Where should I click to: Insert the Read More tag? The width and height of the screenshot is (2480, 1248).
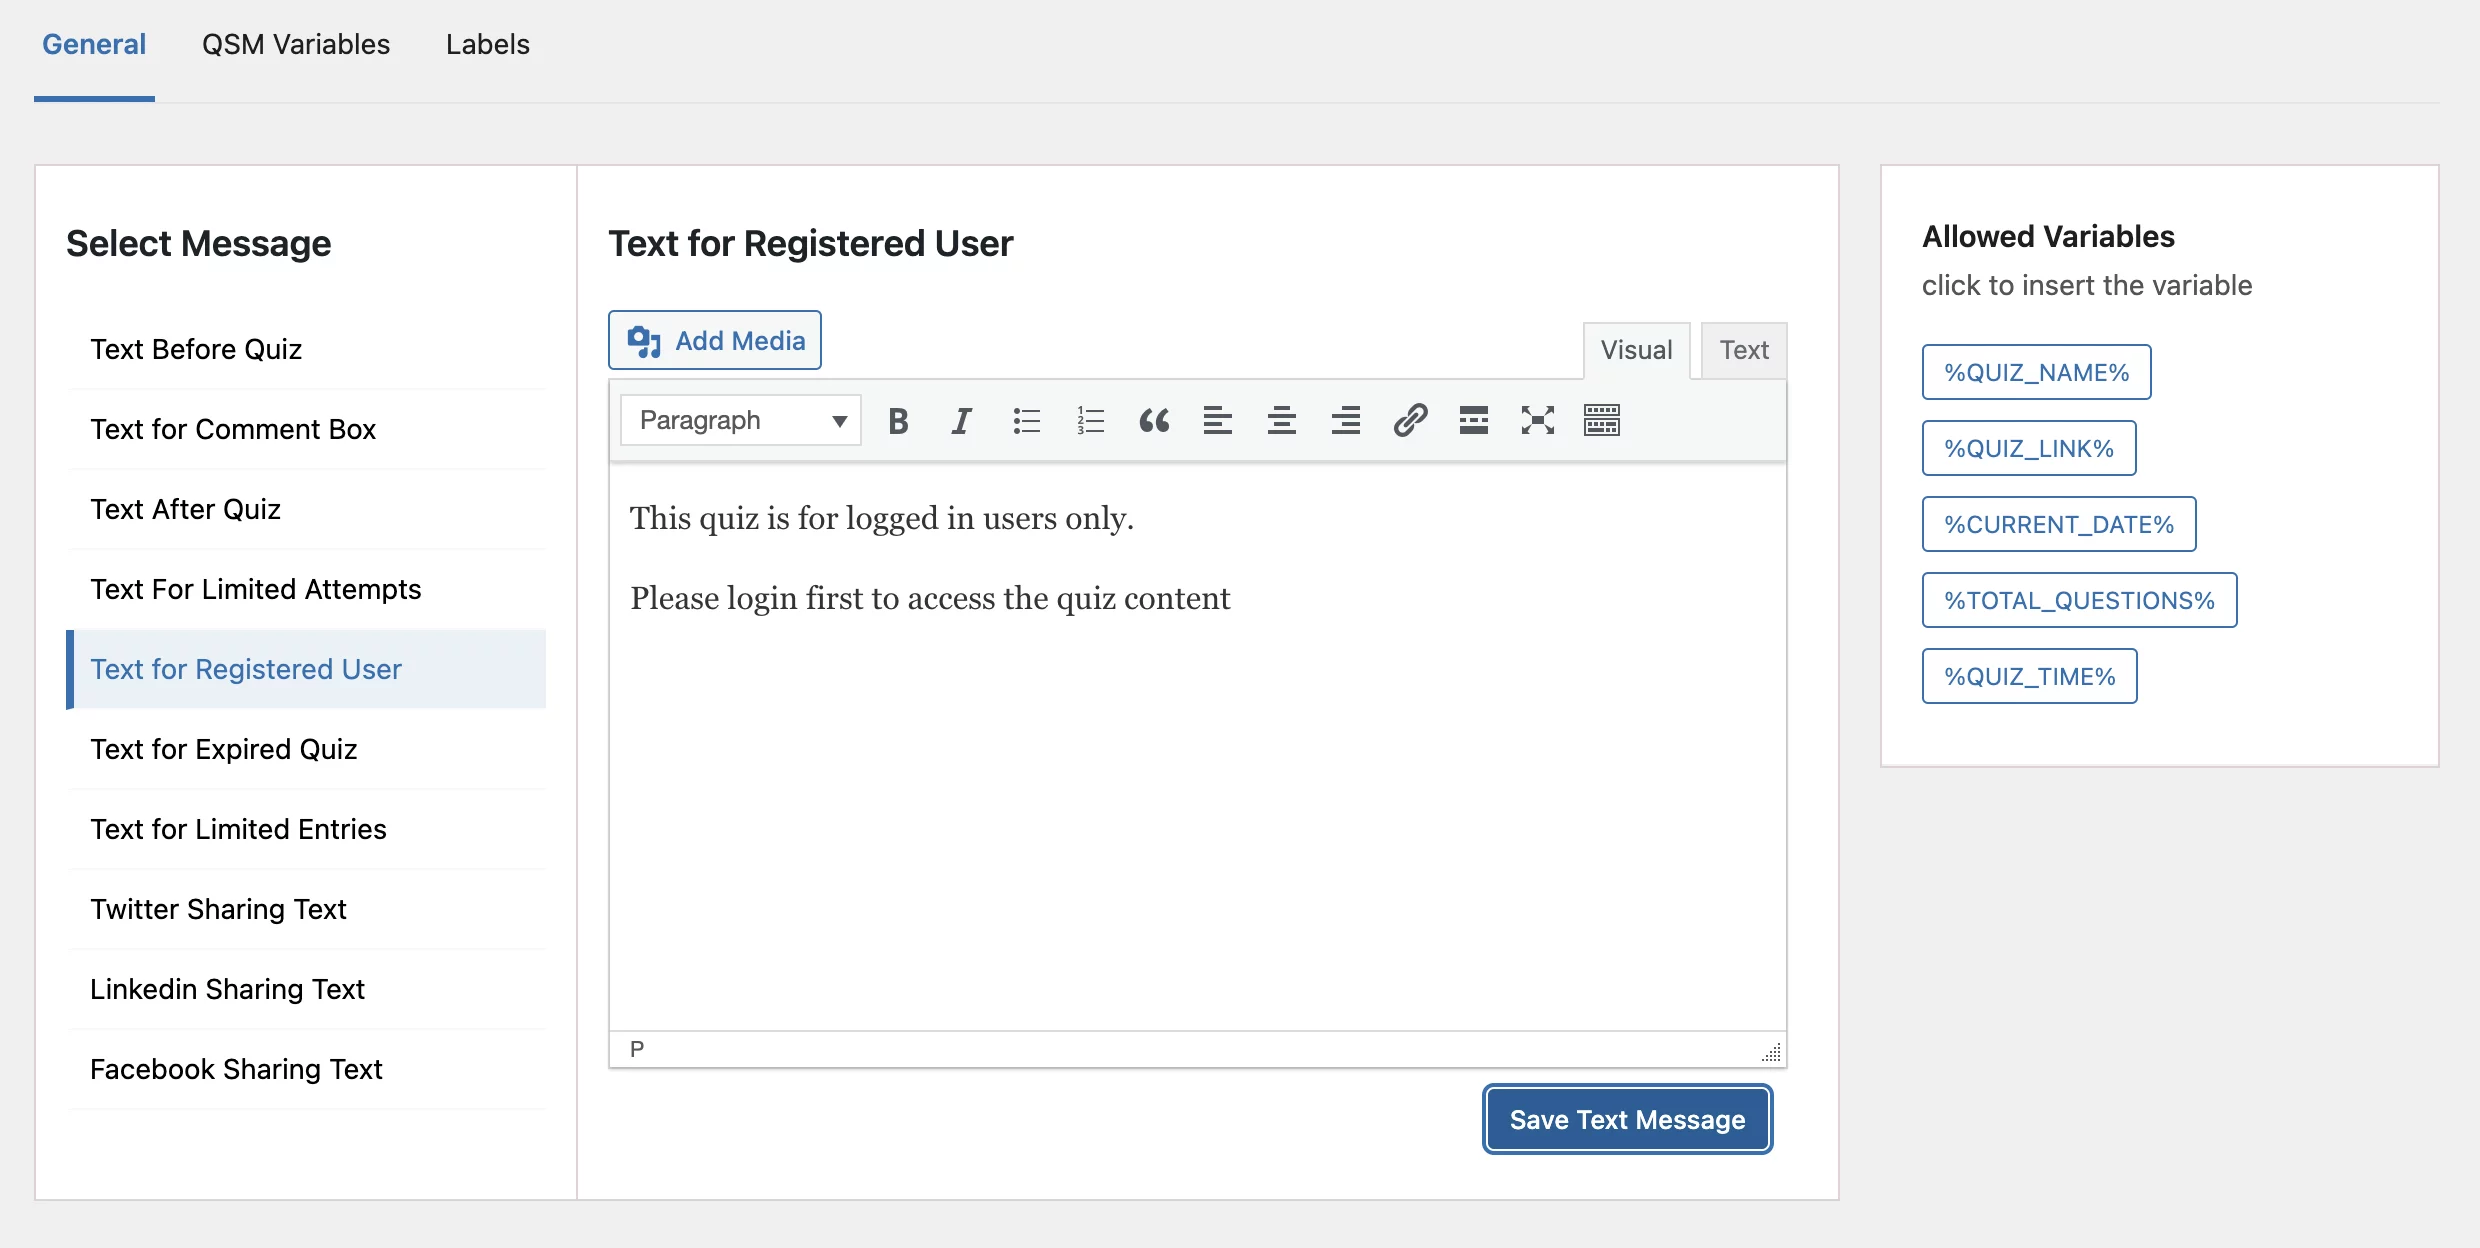coord(1474,421)
